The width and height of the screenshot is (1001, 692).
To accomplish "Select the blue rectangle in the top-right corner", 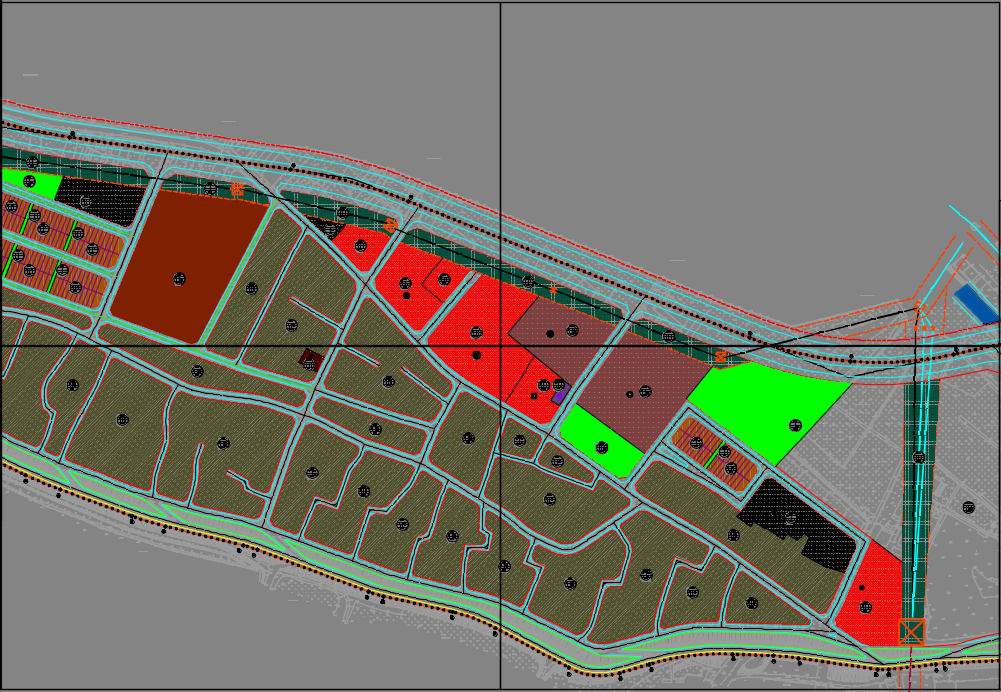I will tap(976, 304).
